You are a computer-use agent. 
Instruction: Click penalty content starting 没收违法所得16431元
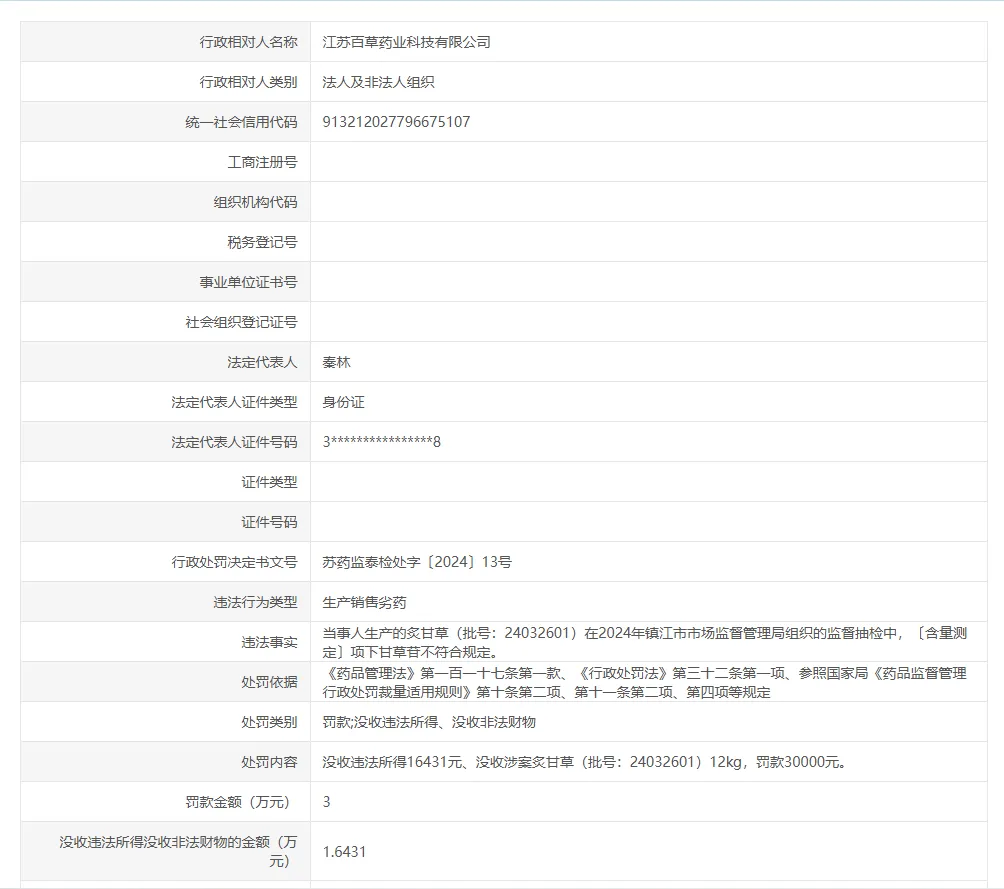click(584, 762)
